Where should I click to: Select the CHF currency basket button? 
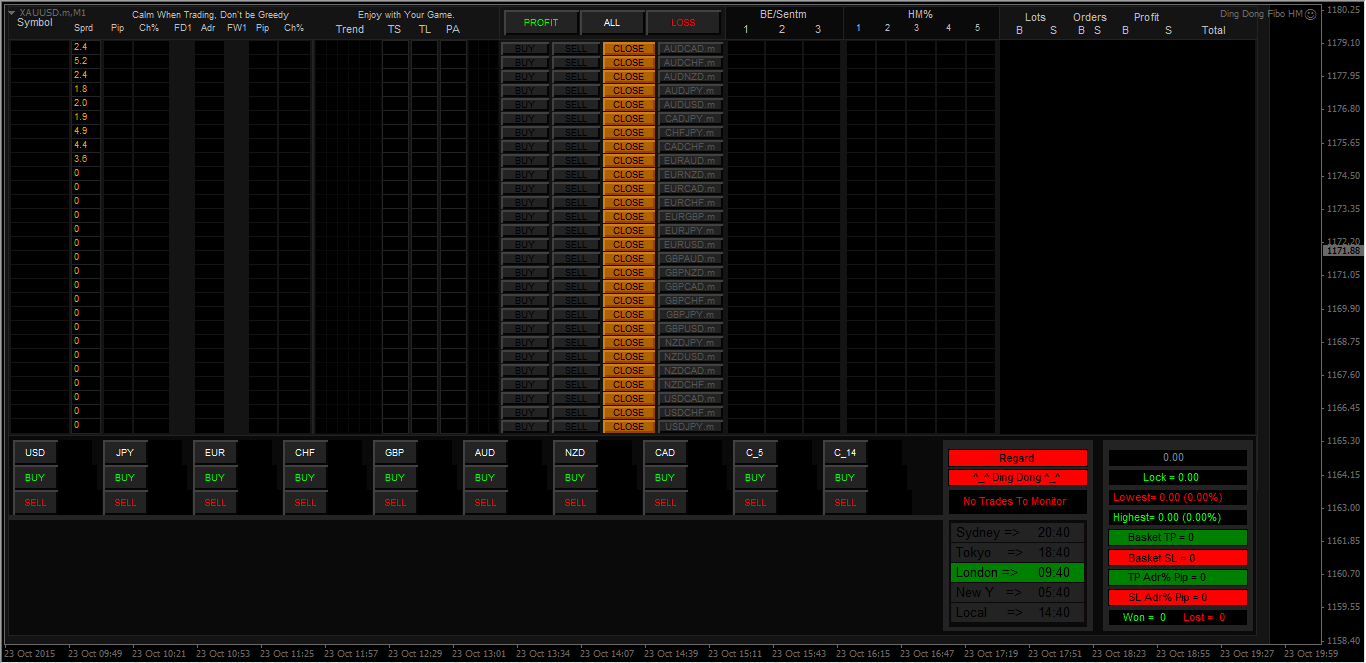coord(305,452)
